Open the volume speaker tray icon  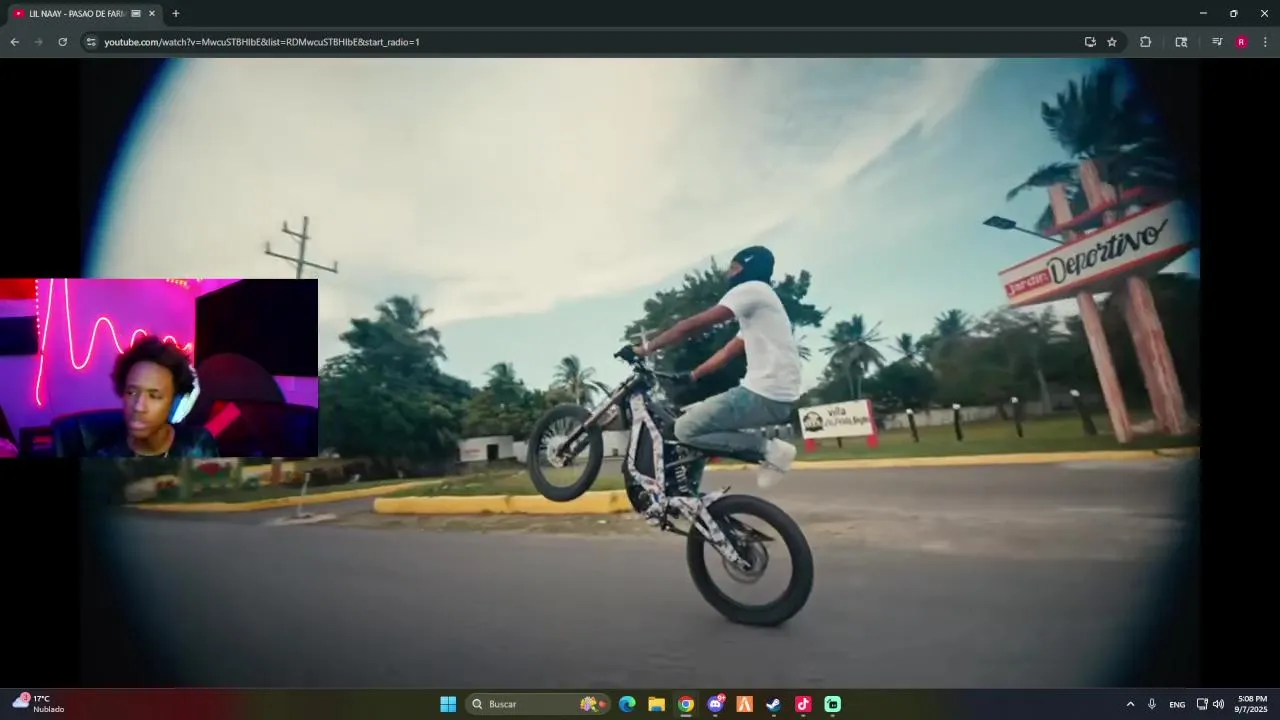[x=1218, y=704]
